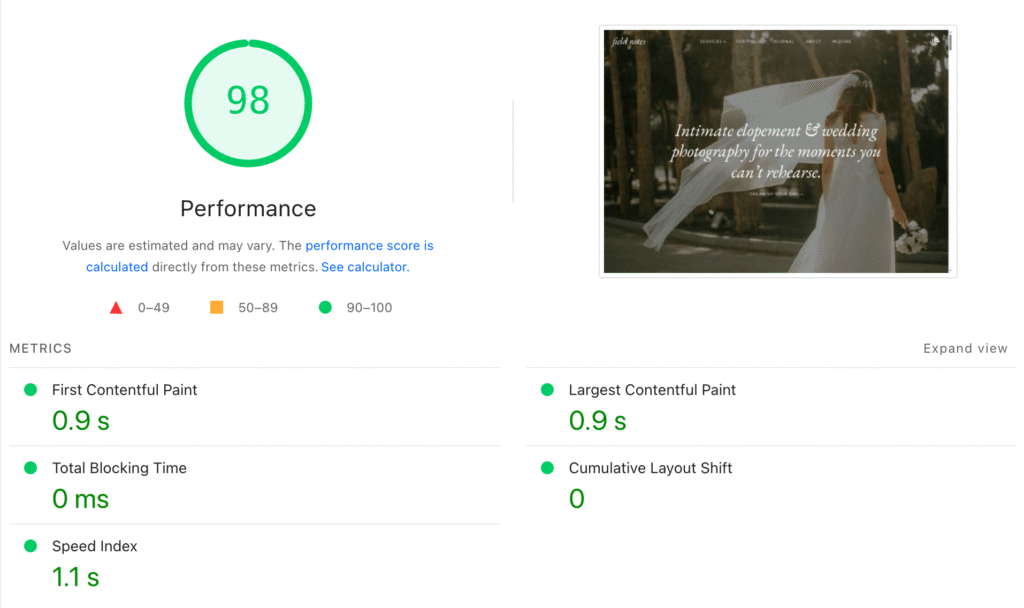Viewport: 1024px width, 608px height.
Task: Select PORTFOLIO in the preview menu
Action: click(x=751, y=41)
